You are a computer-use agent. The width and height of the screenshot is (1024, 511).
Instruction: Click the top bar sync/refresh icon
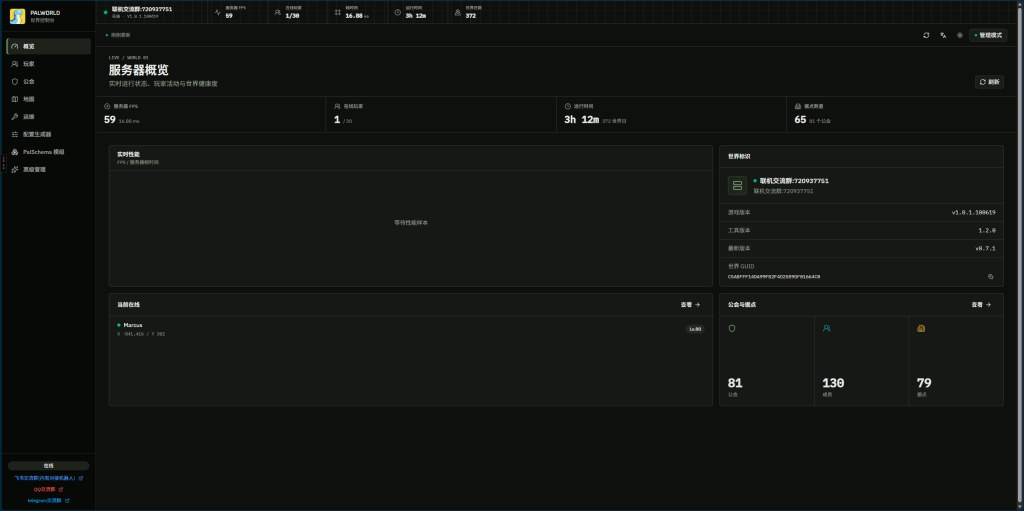coord(926,35)
